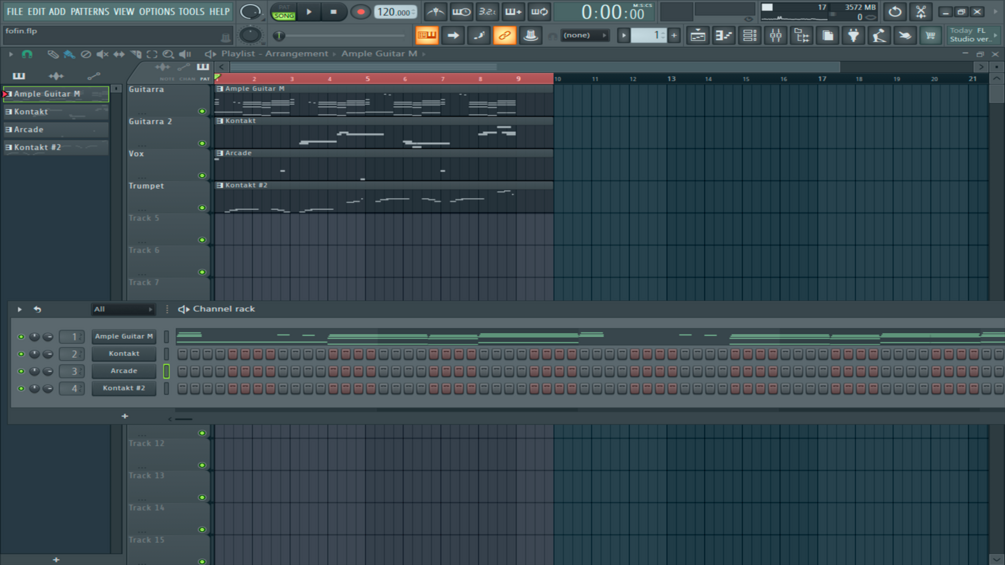
Task: Open the PATTERNS menu
Action: [x=89, y=12]
